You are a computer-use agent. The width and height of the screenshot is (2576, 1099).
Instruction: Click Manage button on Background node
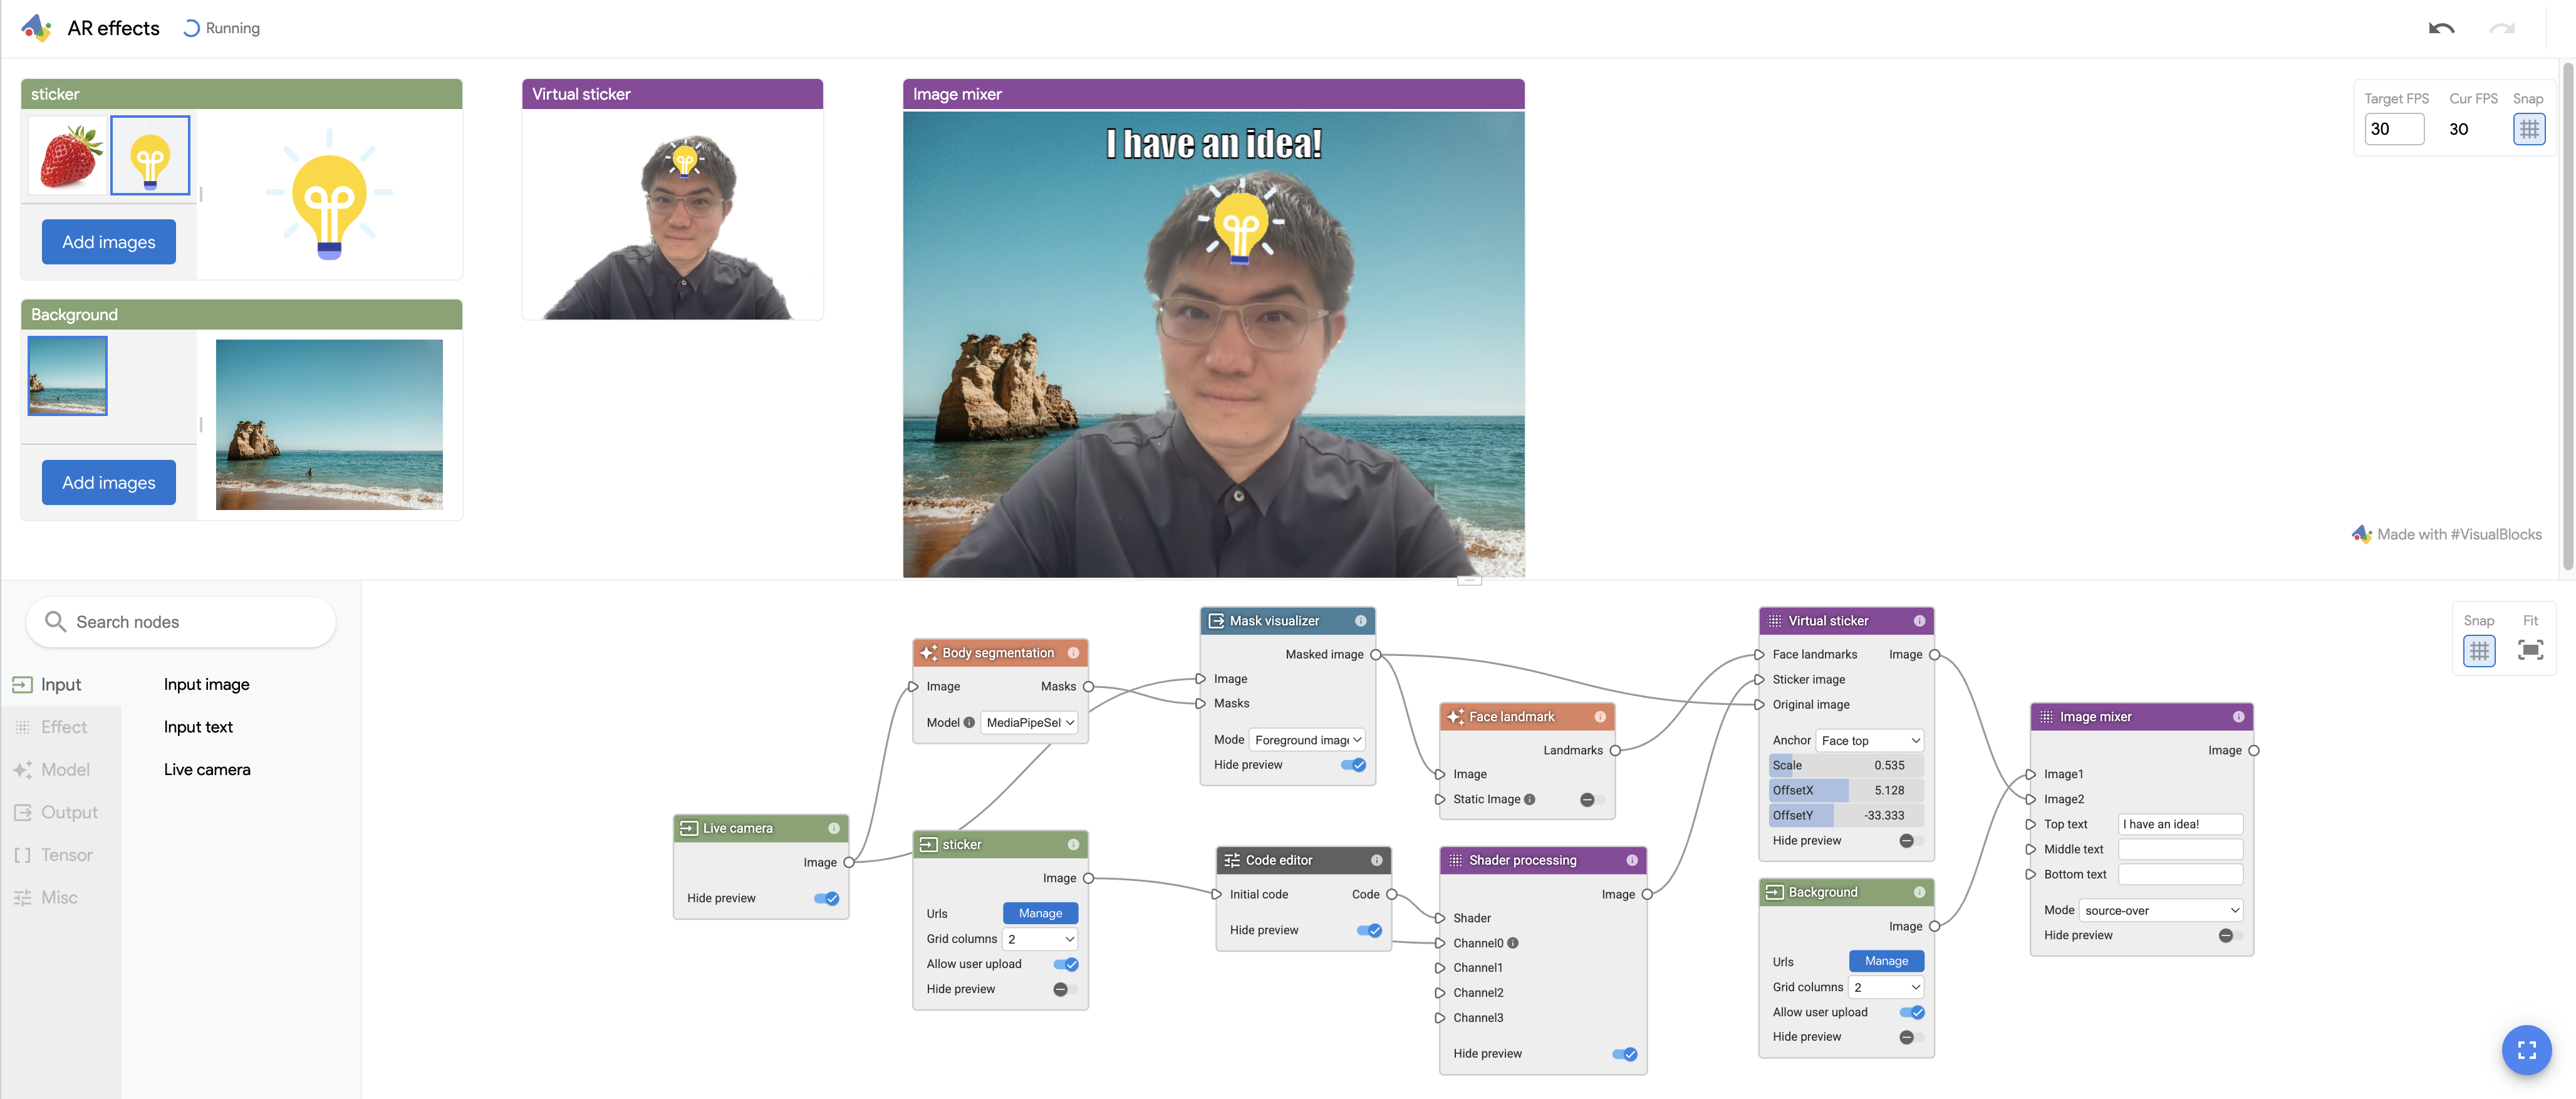coord(1886,961)
